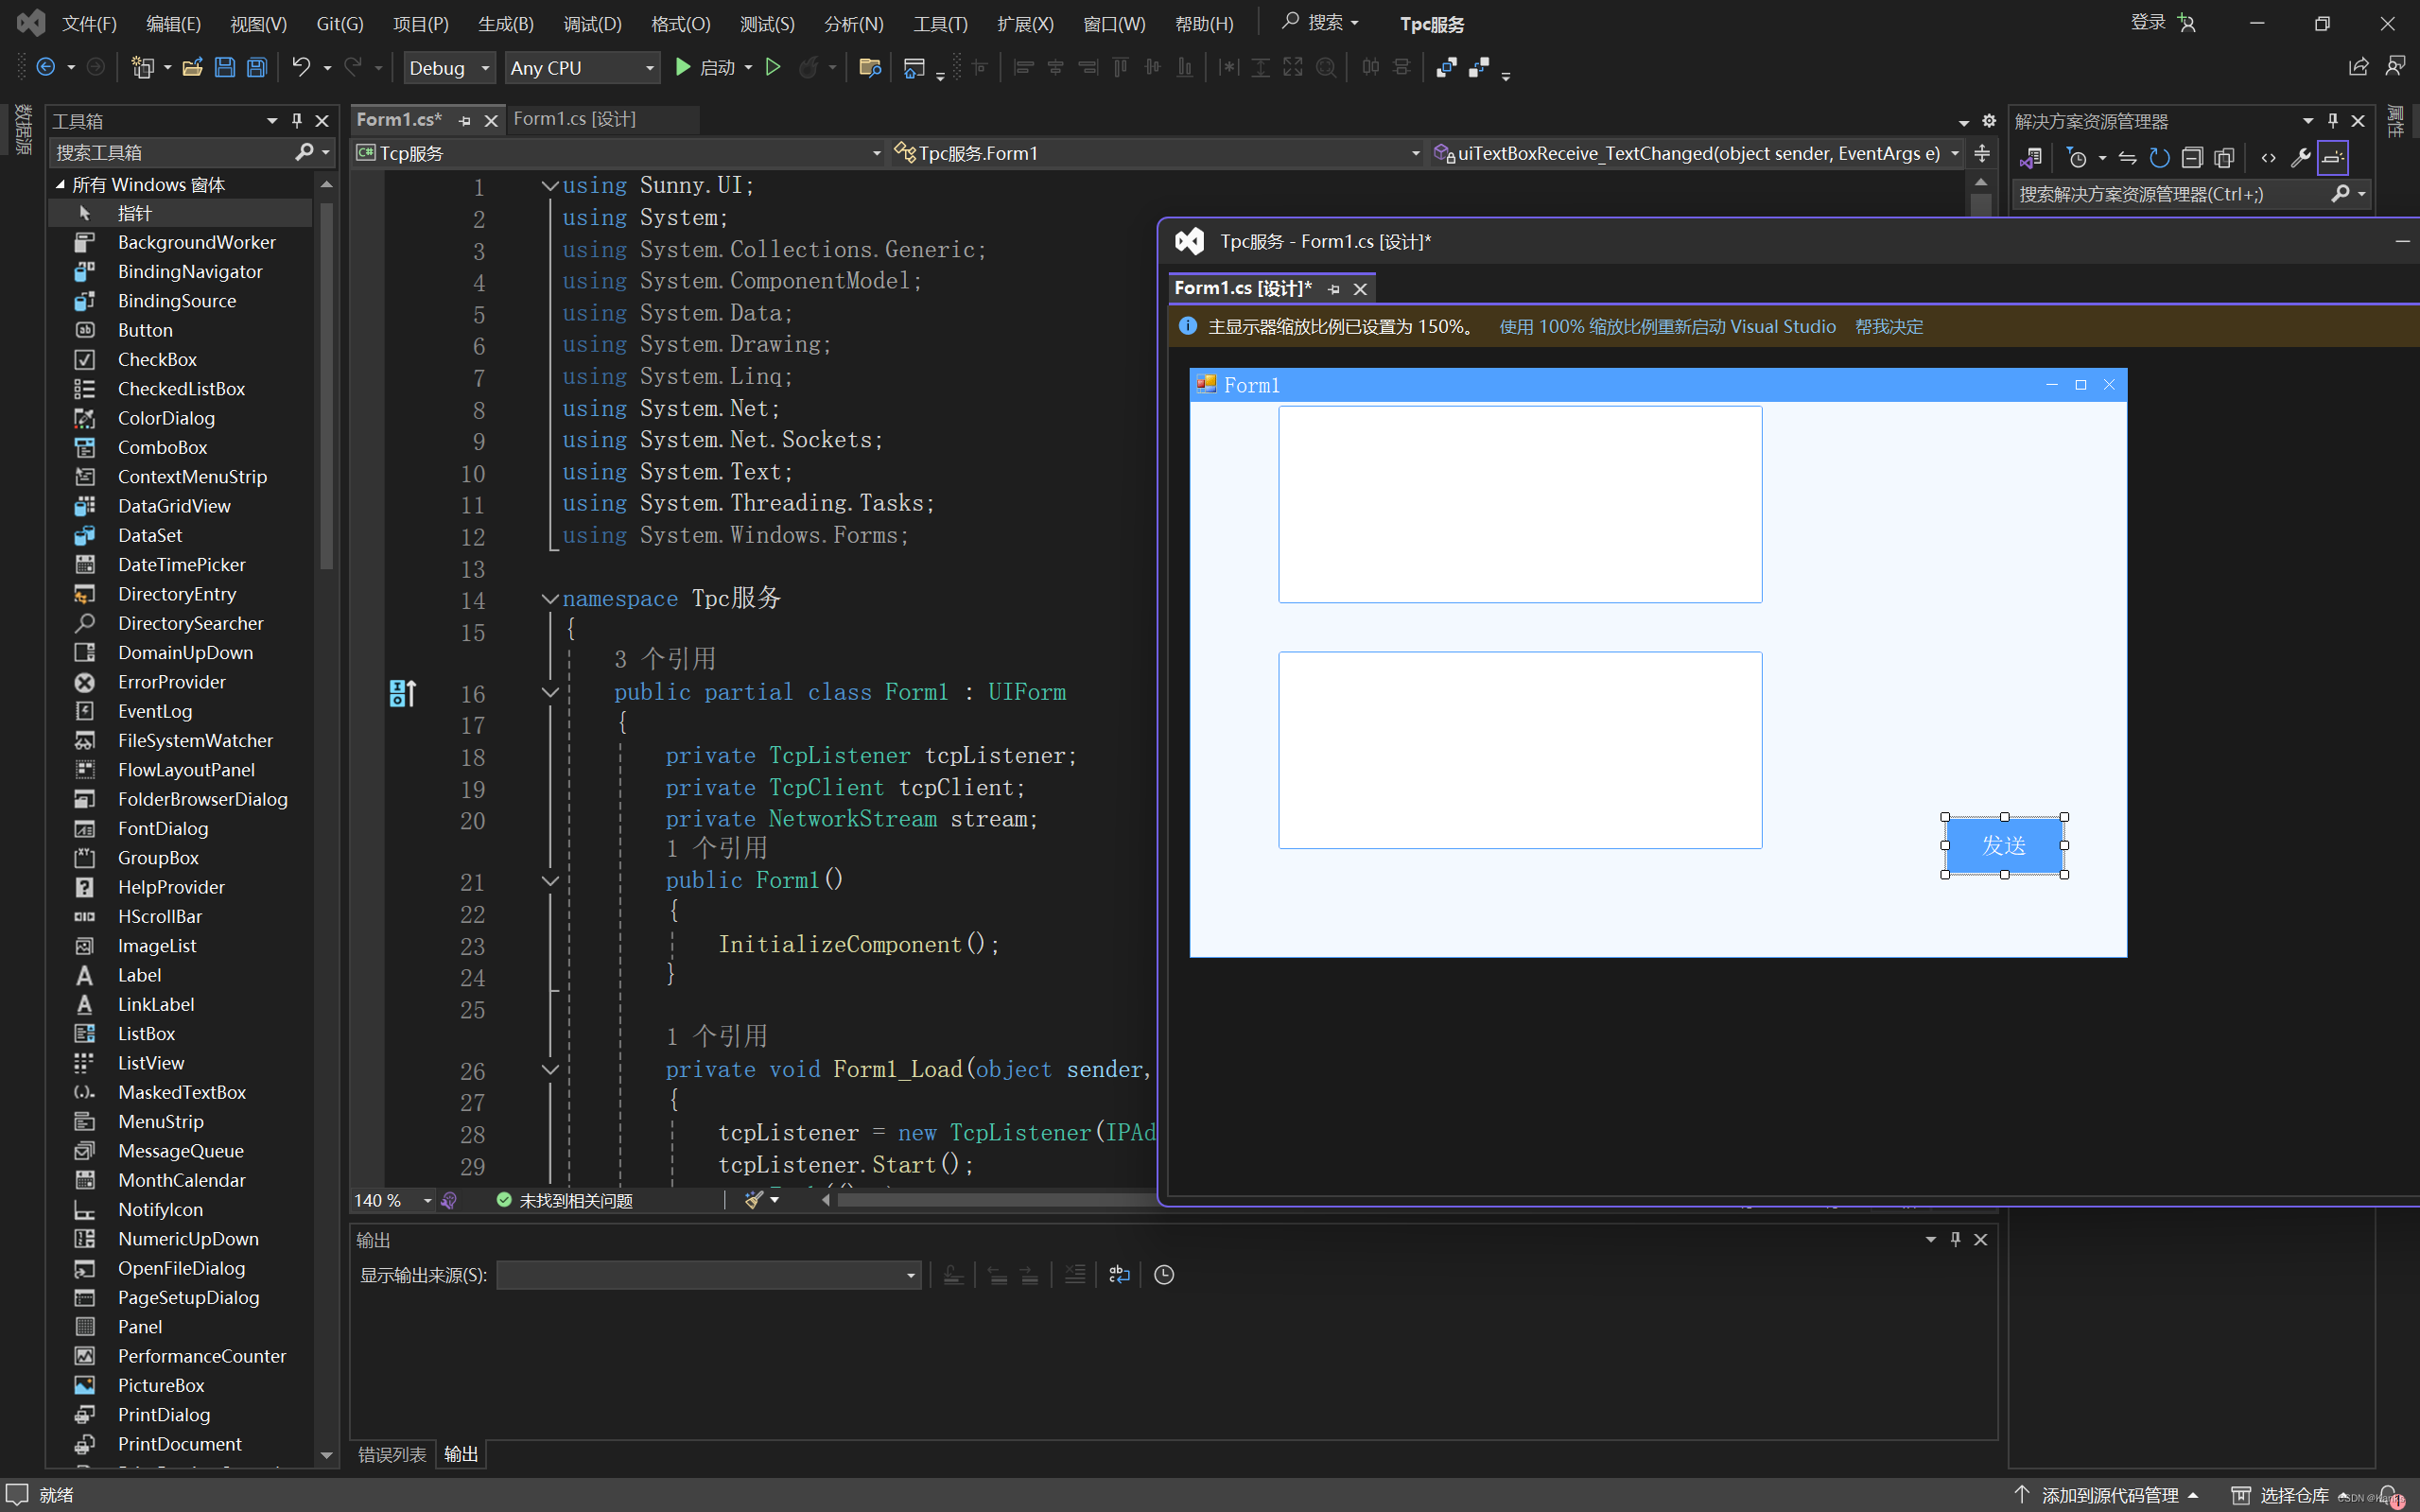This screenshot has height=1512, width=2420.
Task: Click Solution Explorer view switch icon
Action: tap(2031, 157)
